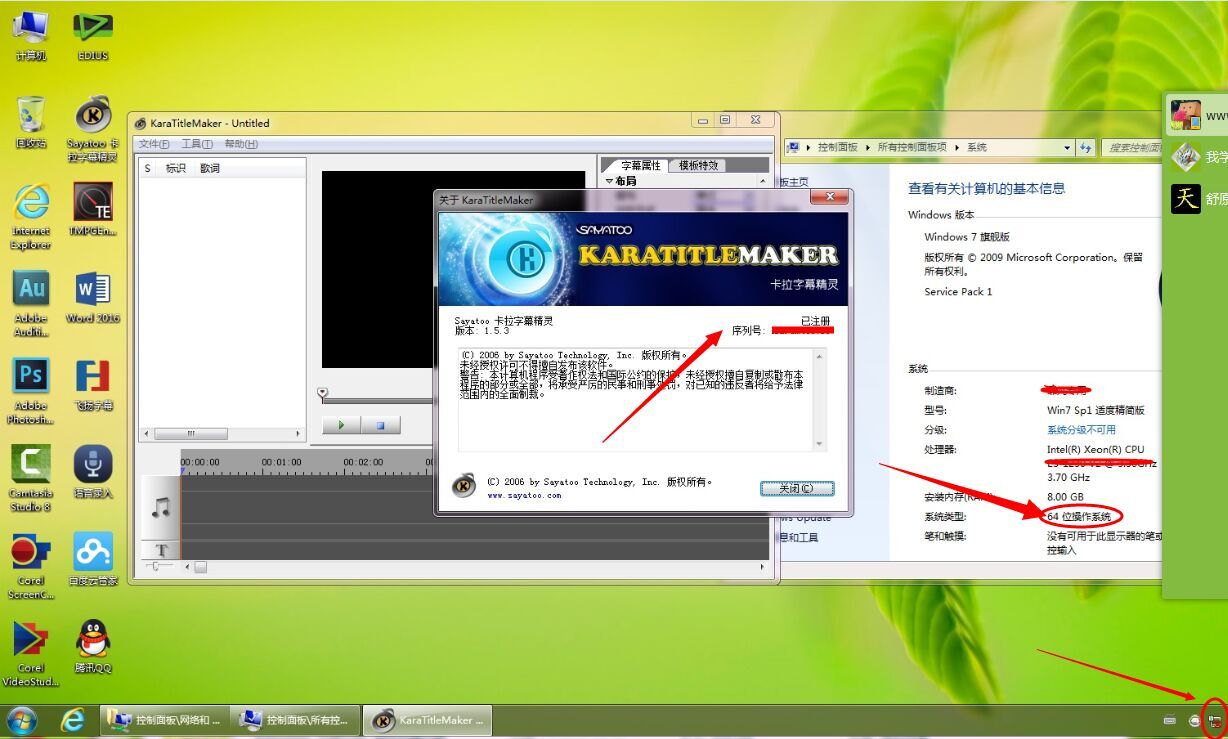Click the T subtitle track icon
This screenshot has height=739, width=1228.
click(x=161, y=550)
